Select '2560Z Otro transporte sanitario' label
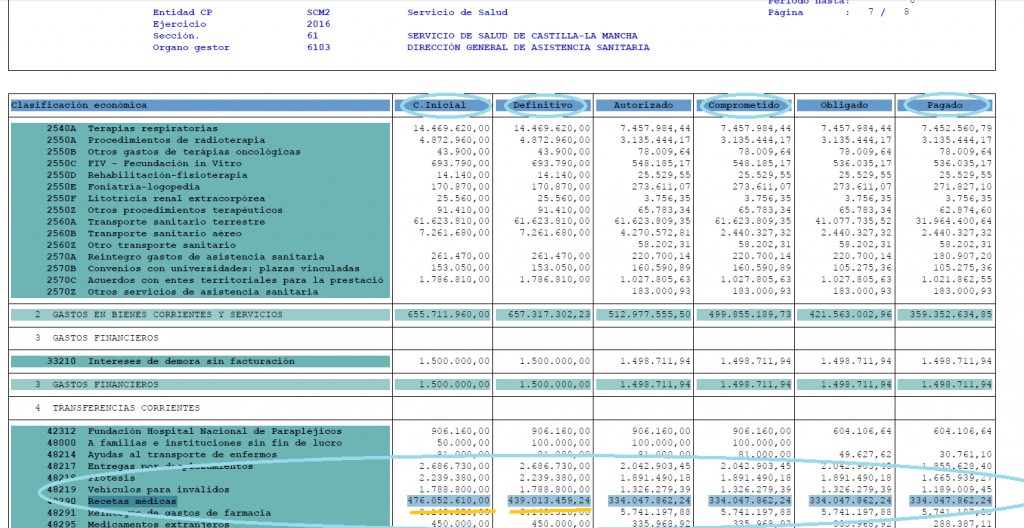The height and width of the screenshot is (528, 1024). point(141,245)
